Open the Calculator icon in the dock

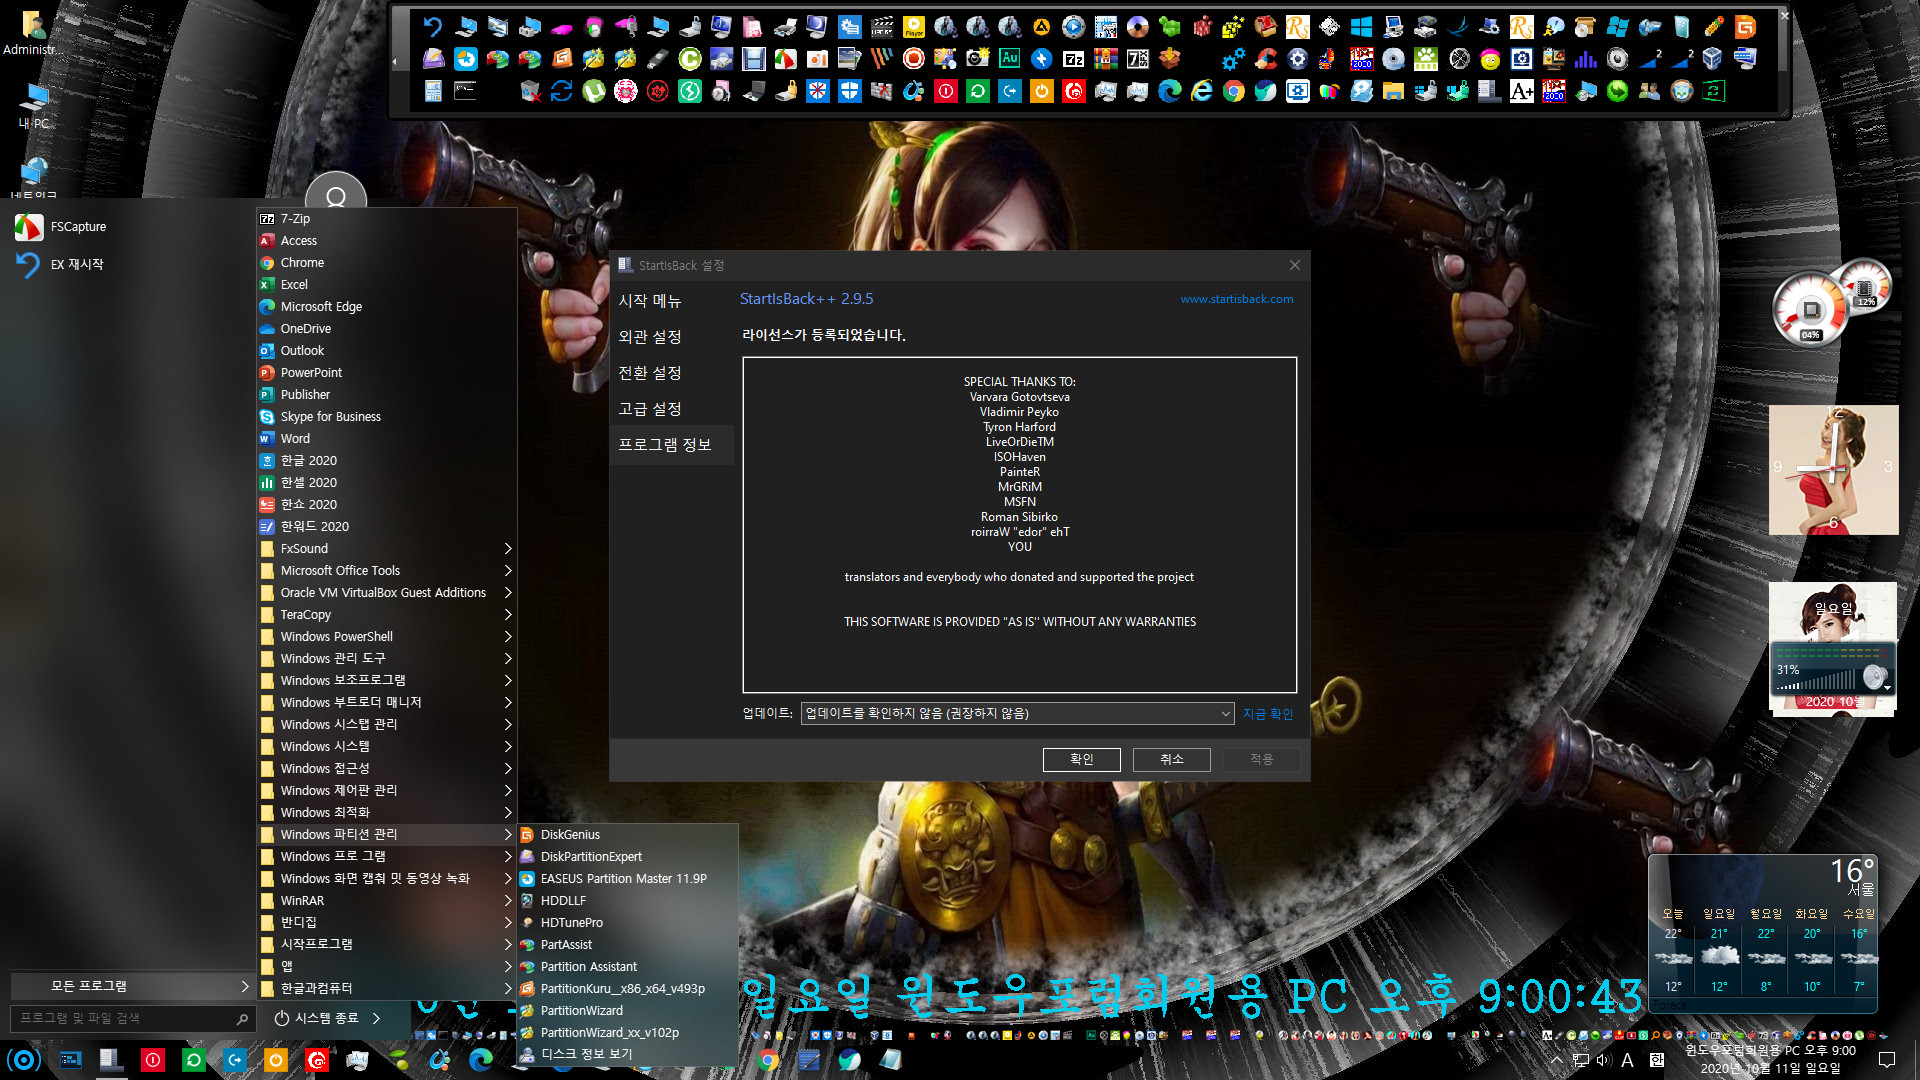[433, 91]
